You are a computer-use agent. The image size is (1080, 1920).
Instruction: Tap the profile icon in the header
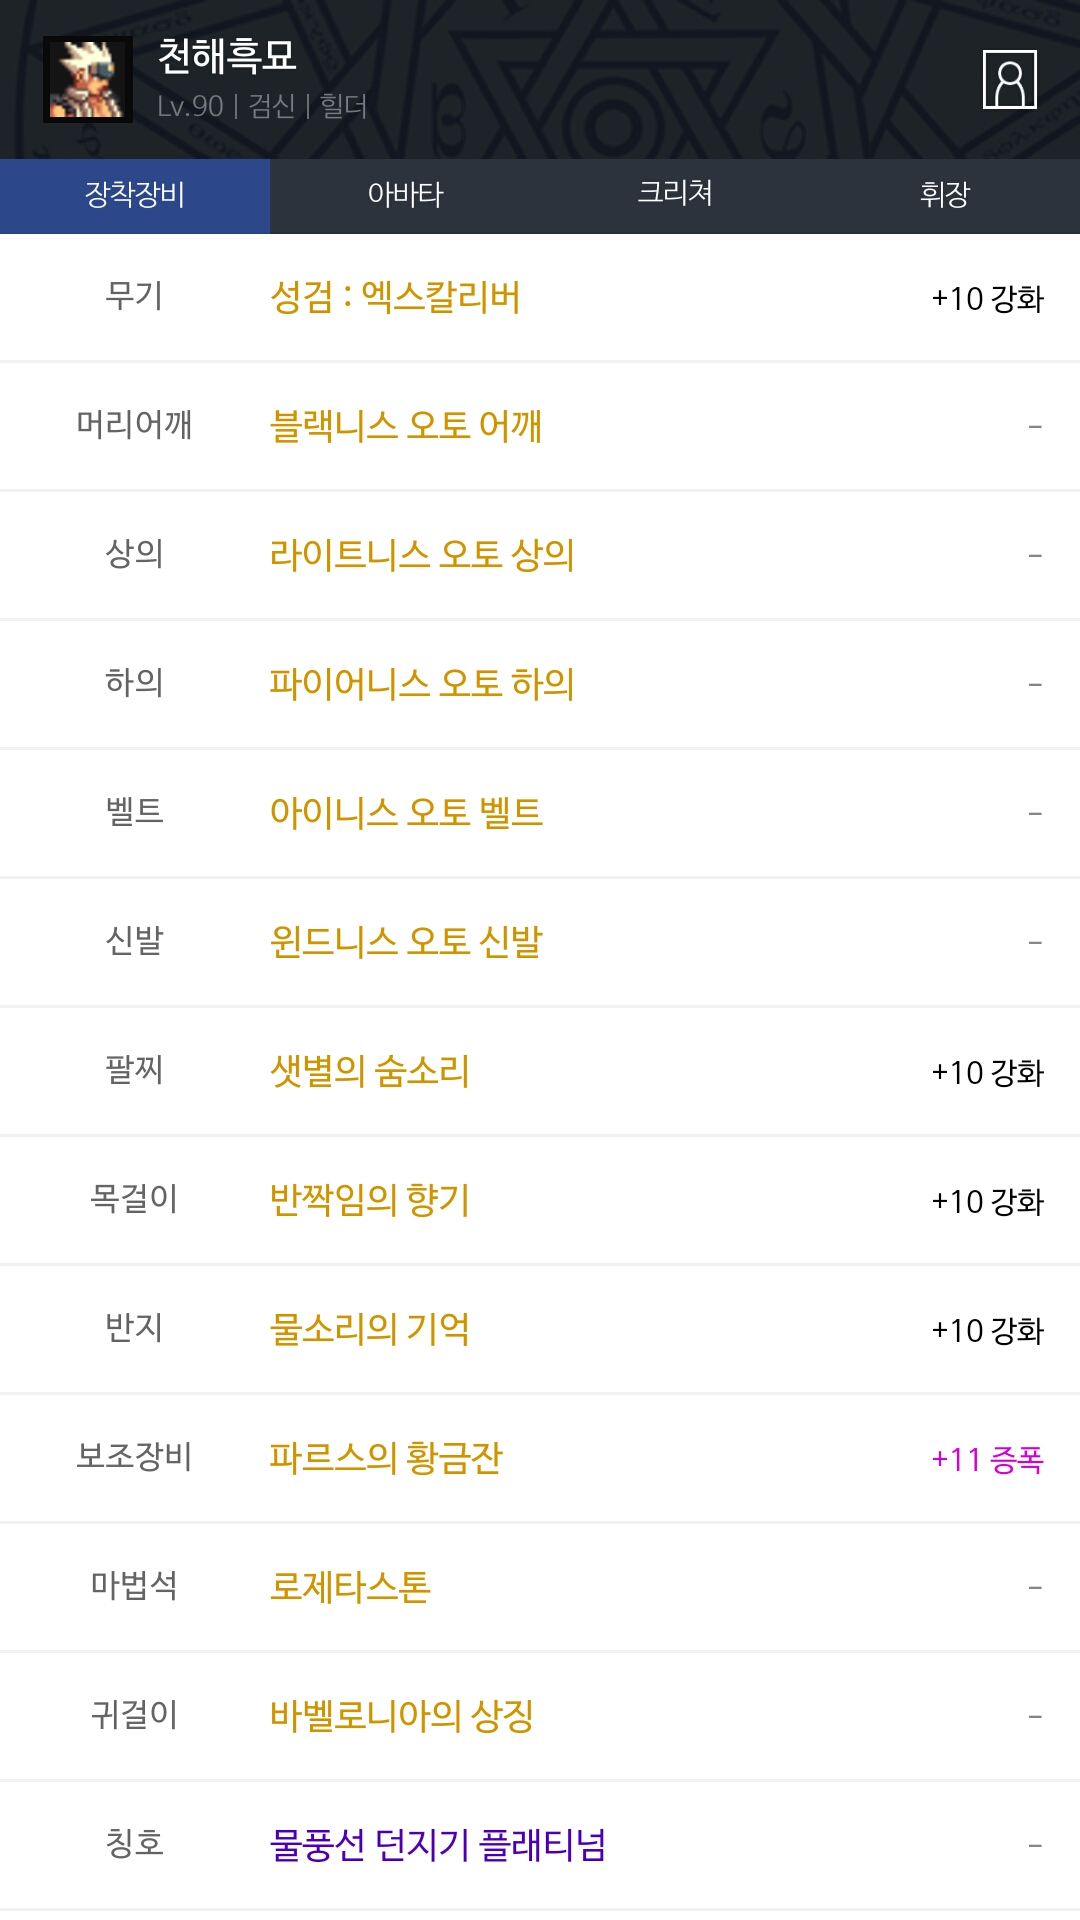(1009, 79)
